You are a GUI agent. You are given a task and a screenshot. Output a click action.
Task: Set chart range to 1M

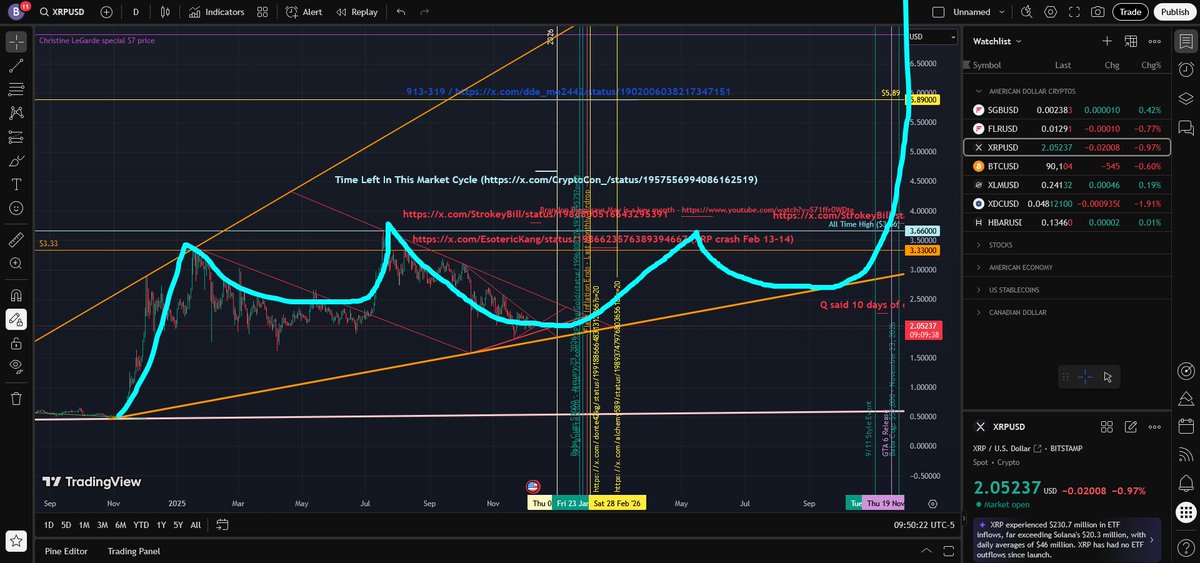tap(84, 525)
